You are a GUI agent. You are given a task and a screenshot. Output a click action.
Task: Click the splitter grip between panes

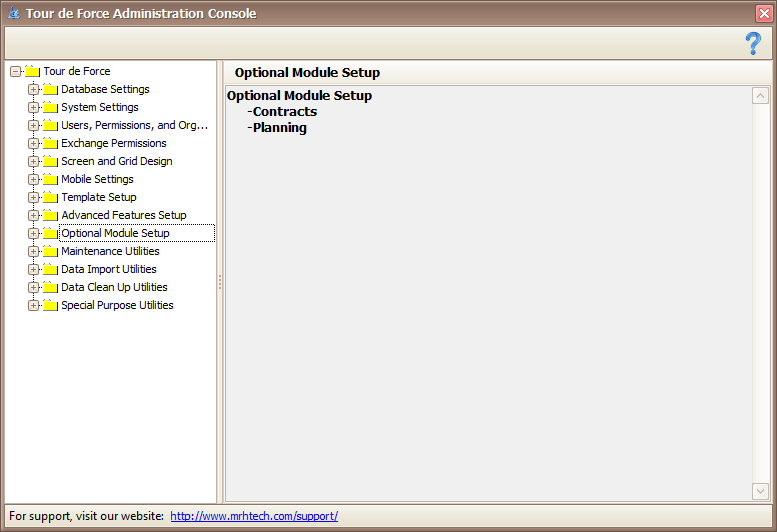tap(220, 282)
